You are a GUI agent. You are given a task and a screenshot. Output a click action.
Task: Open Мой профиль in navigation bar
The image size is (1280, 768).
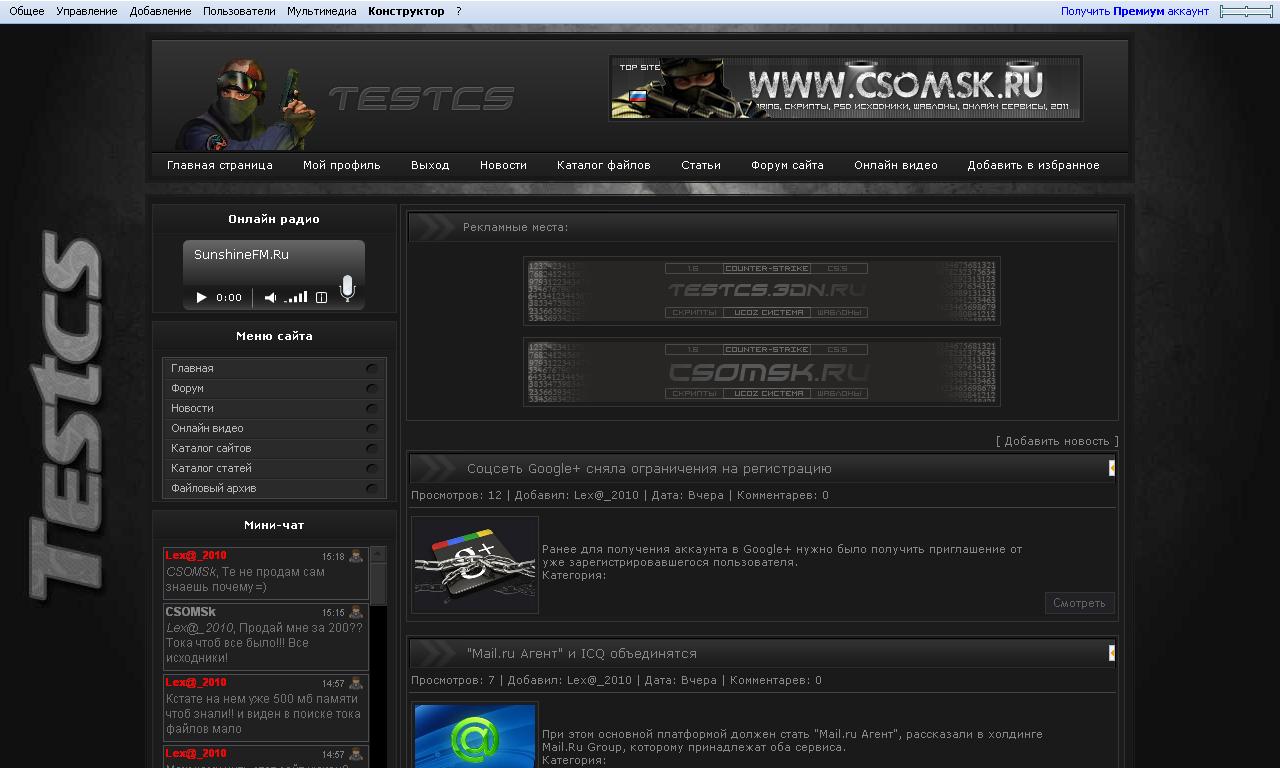[x=342, y=165]
